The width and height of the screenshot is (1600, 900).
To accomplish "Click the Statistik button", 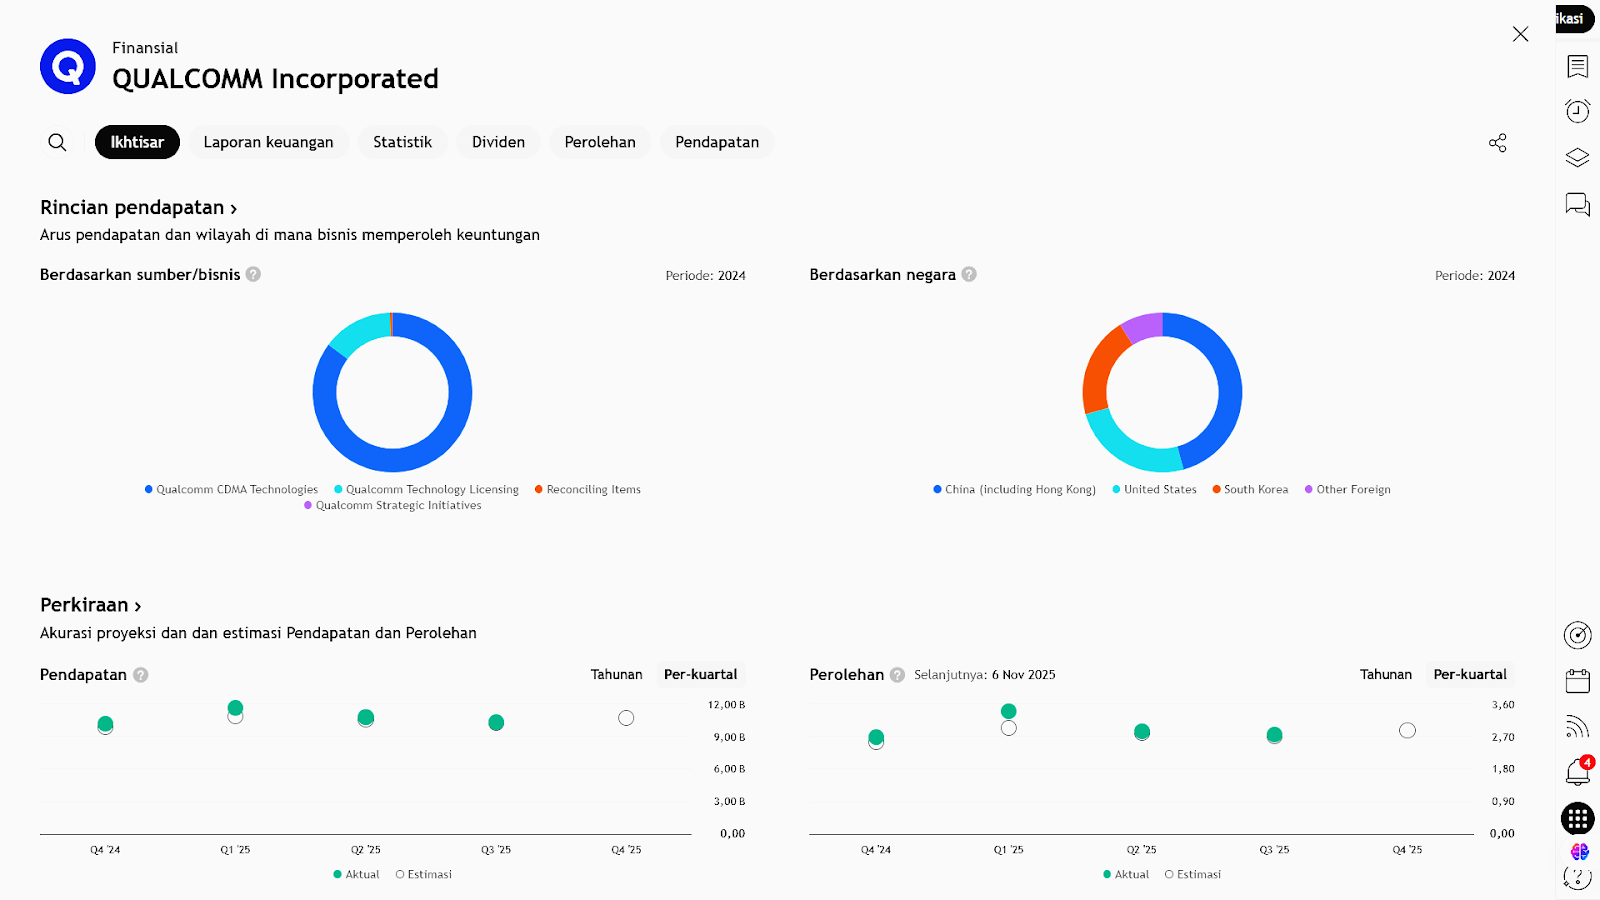I will [x=402, y=142].
